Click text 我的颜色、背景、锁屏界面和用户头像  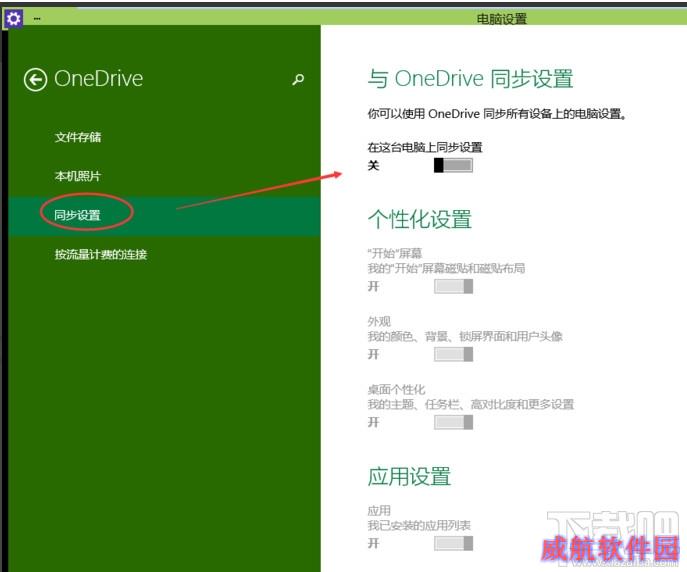click(x=465, y=336)
